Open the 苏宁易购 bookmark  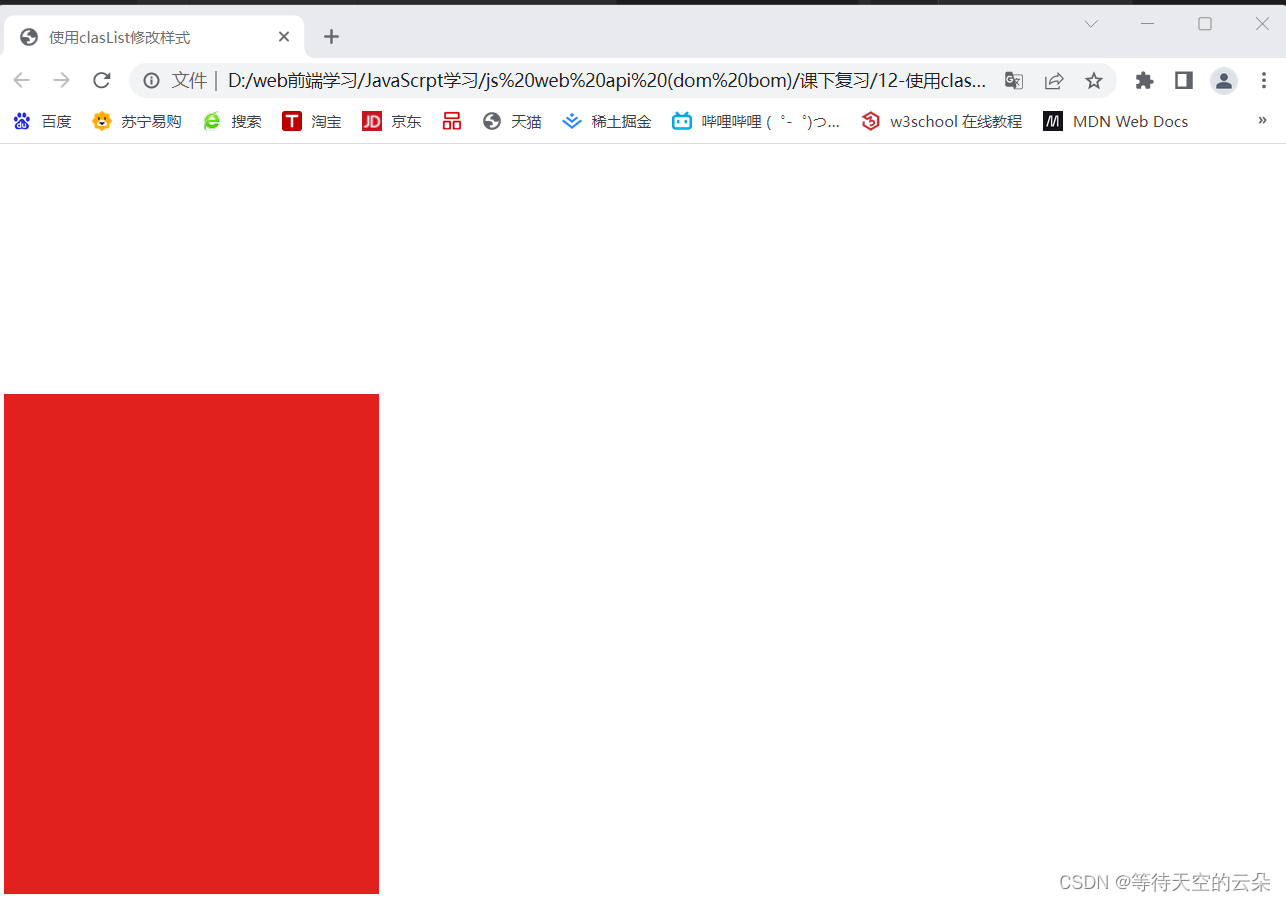click(x=136, y=121)
